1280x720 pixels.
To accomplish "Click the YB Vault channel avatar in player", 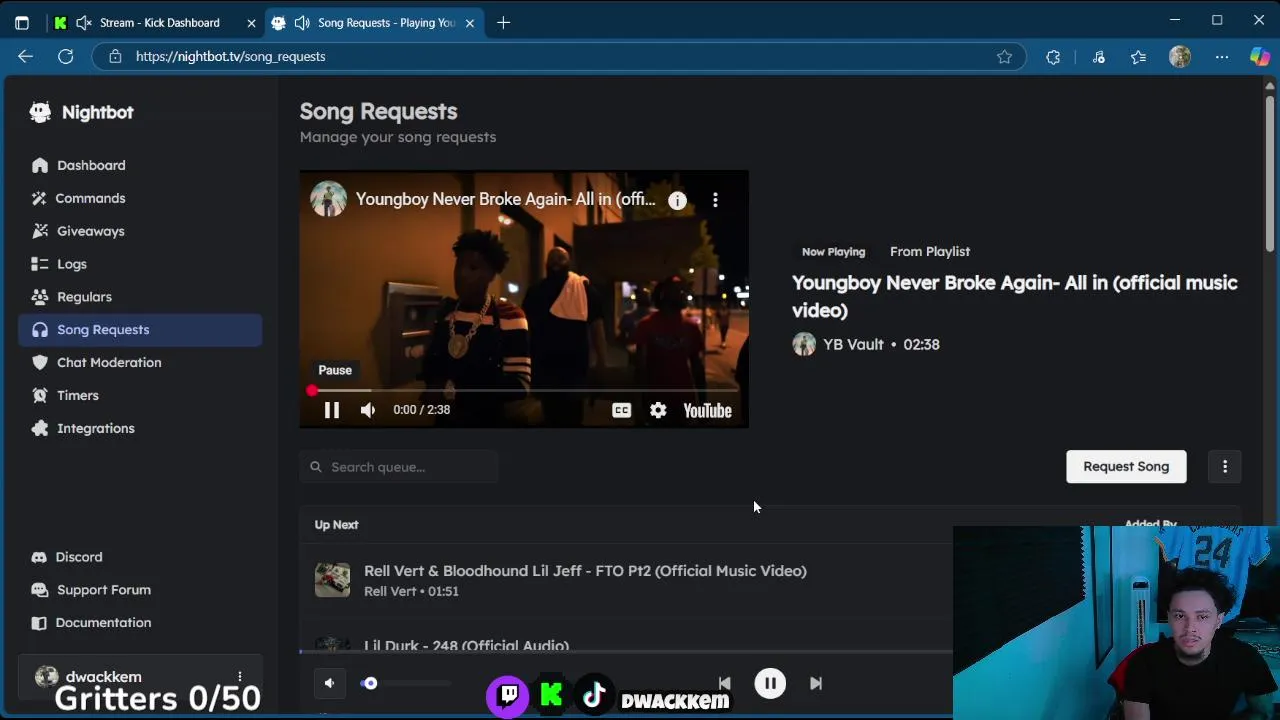I will [x=328, y=199].
